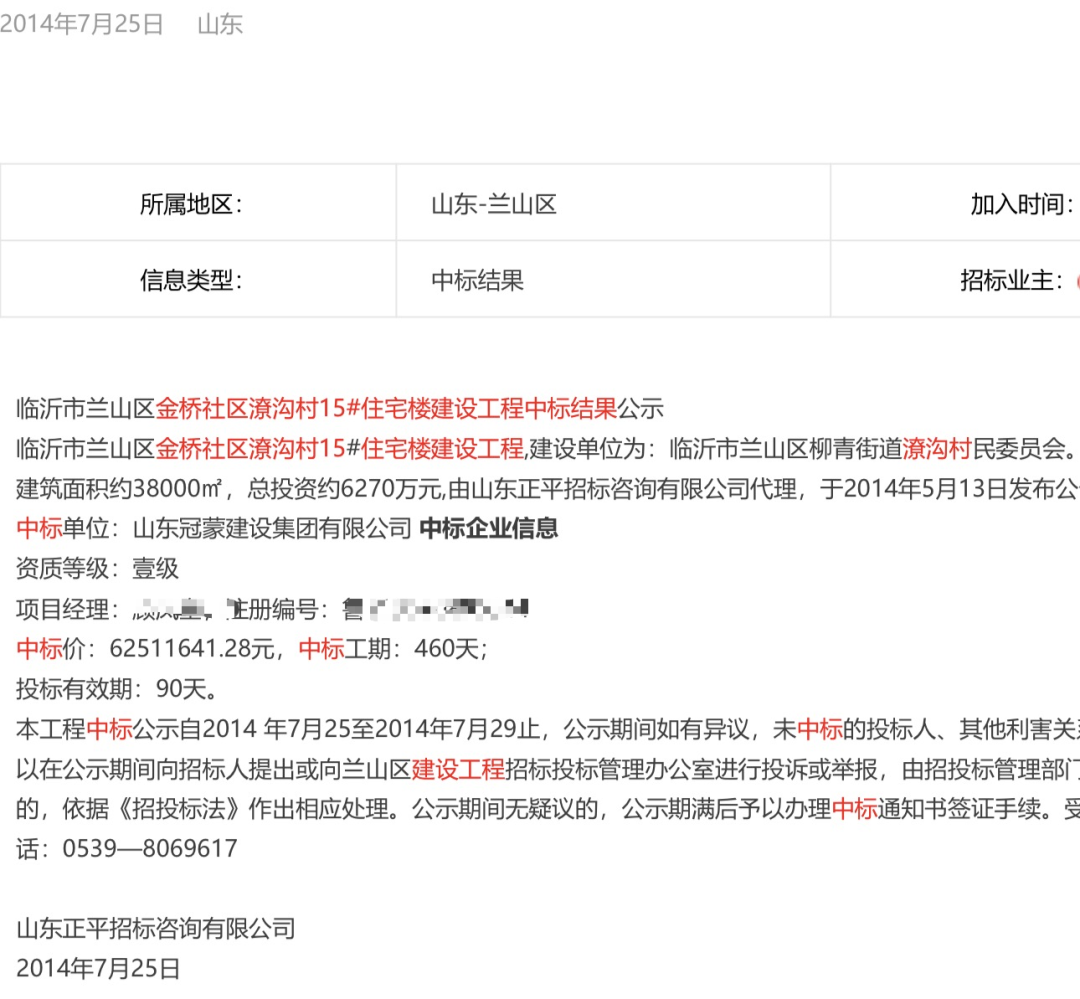This screenshot has width=1080, height=999.
Task: Click the 460天 duration value
Action: click(446, 648)
